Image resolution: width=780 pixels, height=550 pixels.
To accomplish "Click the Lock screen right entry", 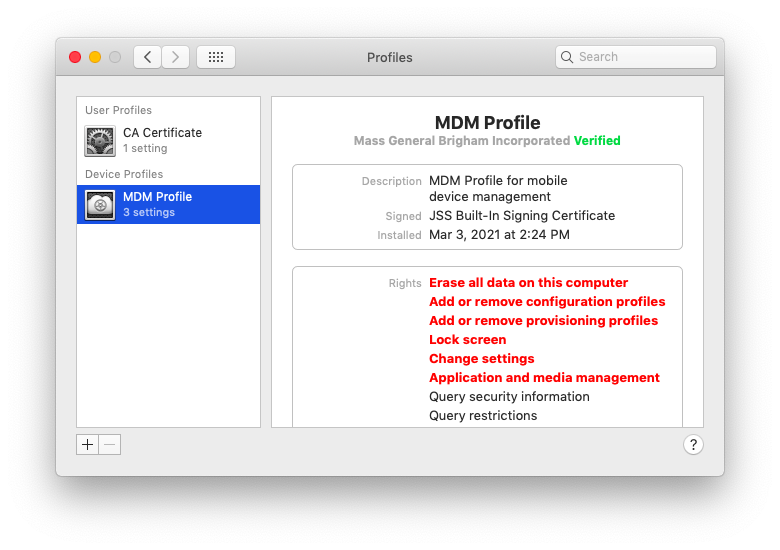I will pyautogui.click(x=467, y=340).
